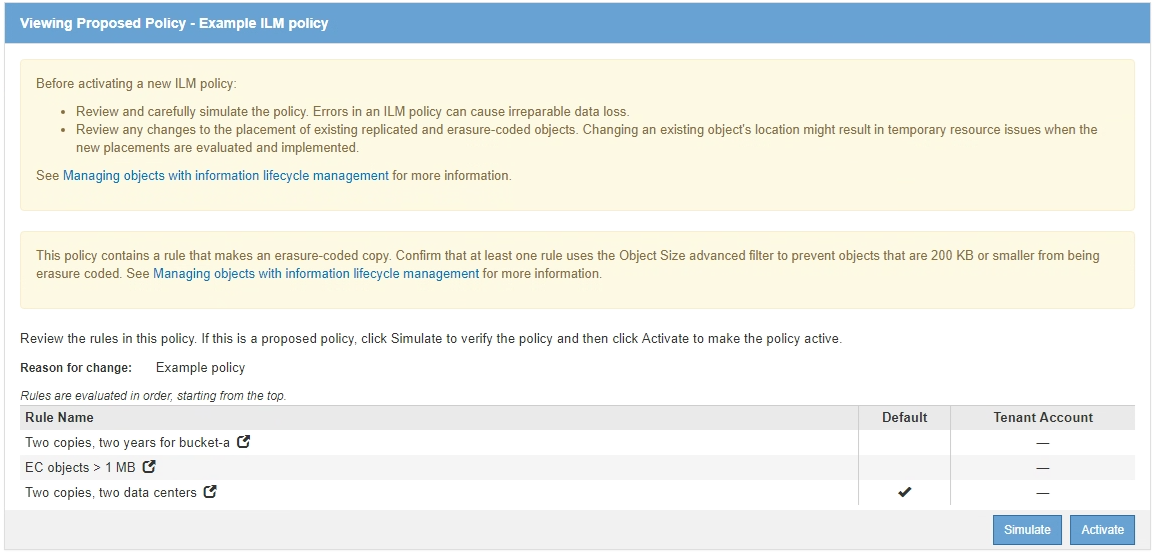
Task: Select rule name Two copies, two data centers
Action: click(x=110, y=492)
